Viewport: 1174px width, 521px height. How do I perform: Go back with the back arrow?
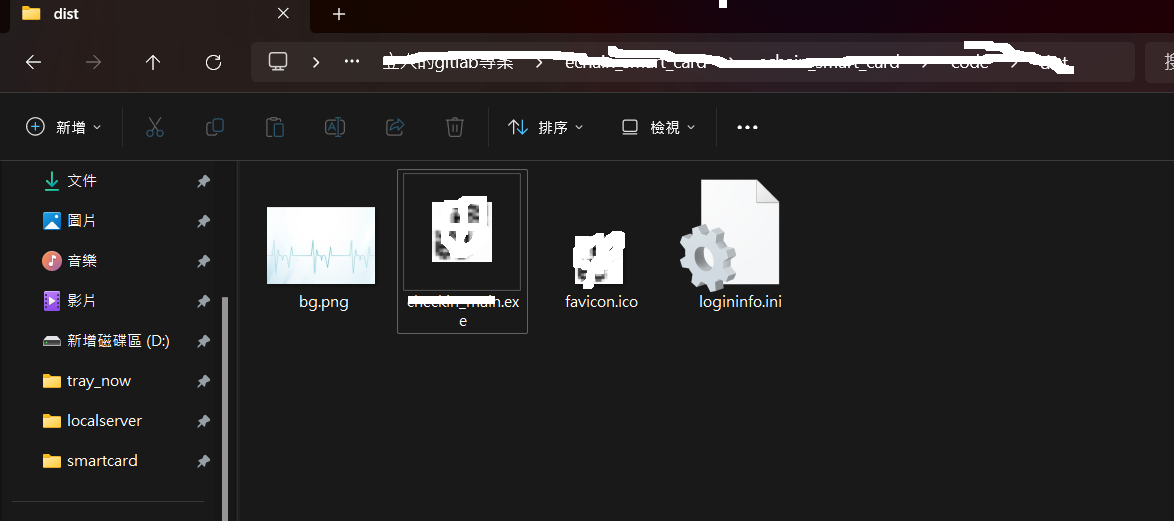(33, 62)
